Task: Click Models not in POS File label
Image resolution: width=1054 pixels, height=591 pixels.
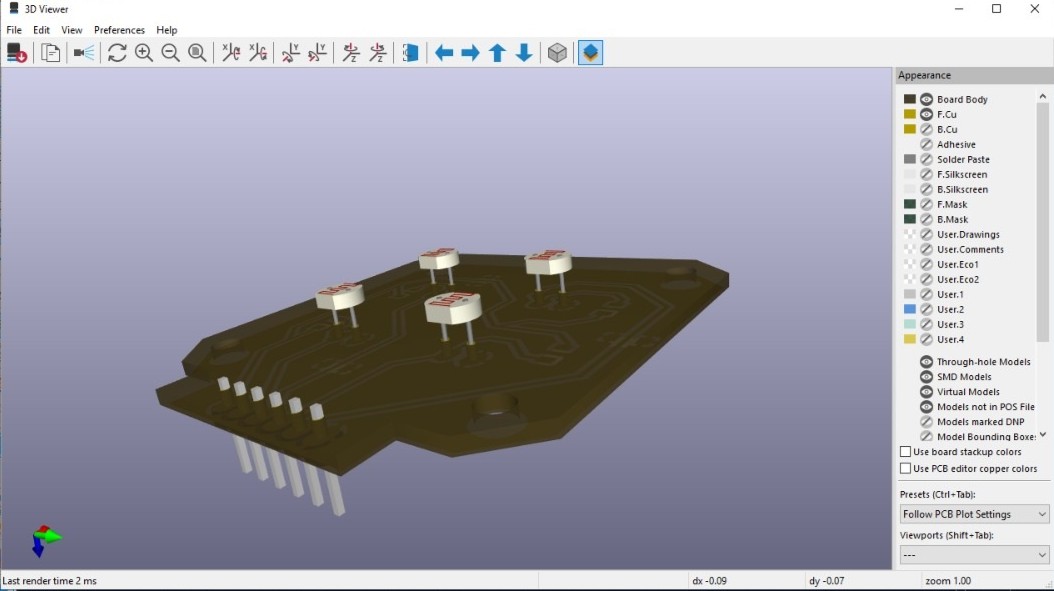Action: (985, 407)
